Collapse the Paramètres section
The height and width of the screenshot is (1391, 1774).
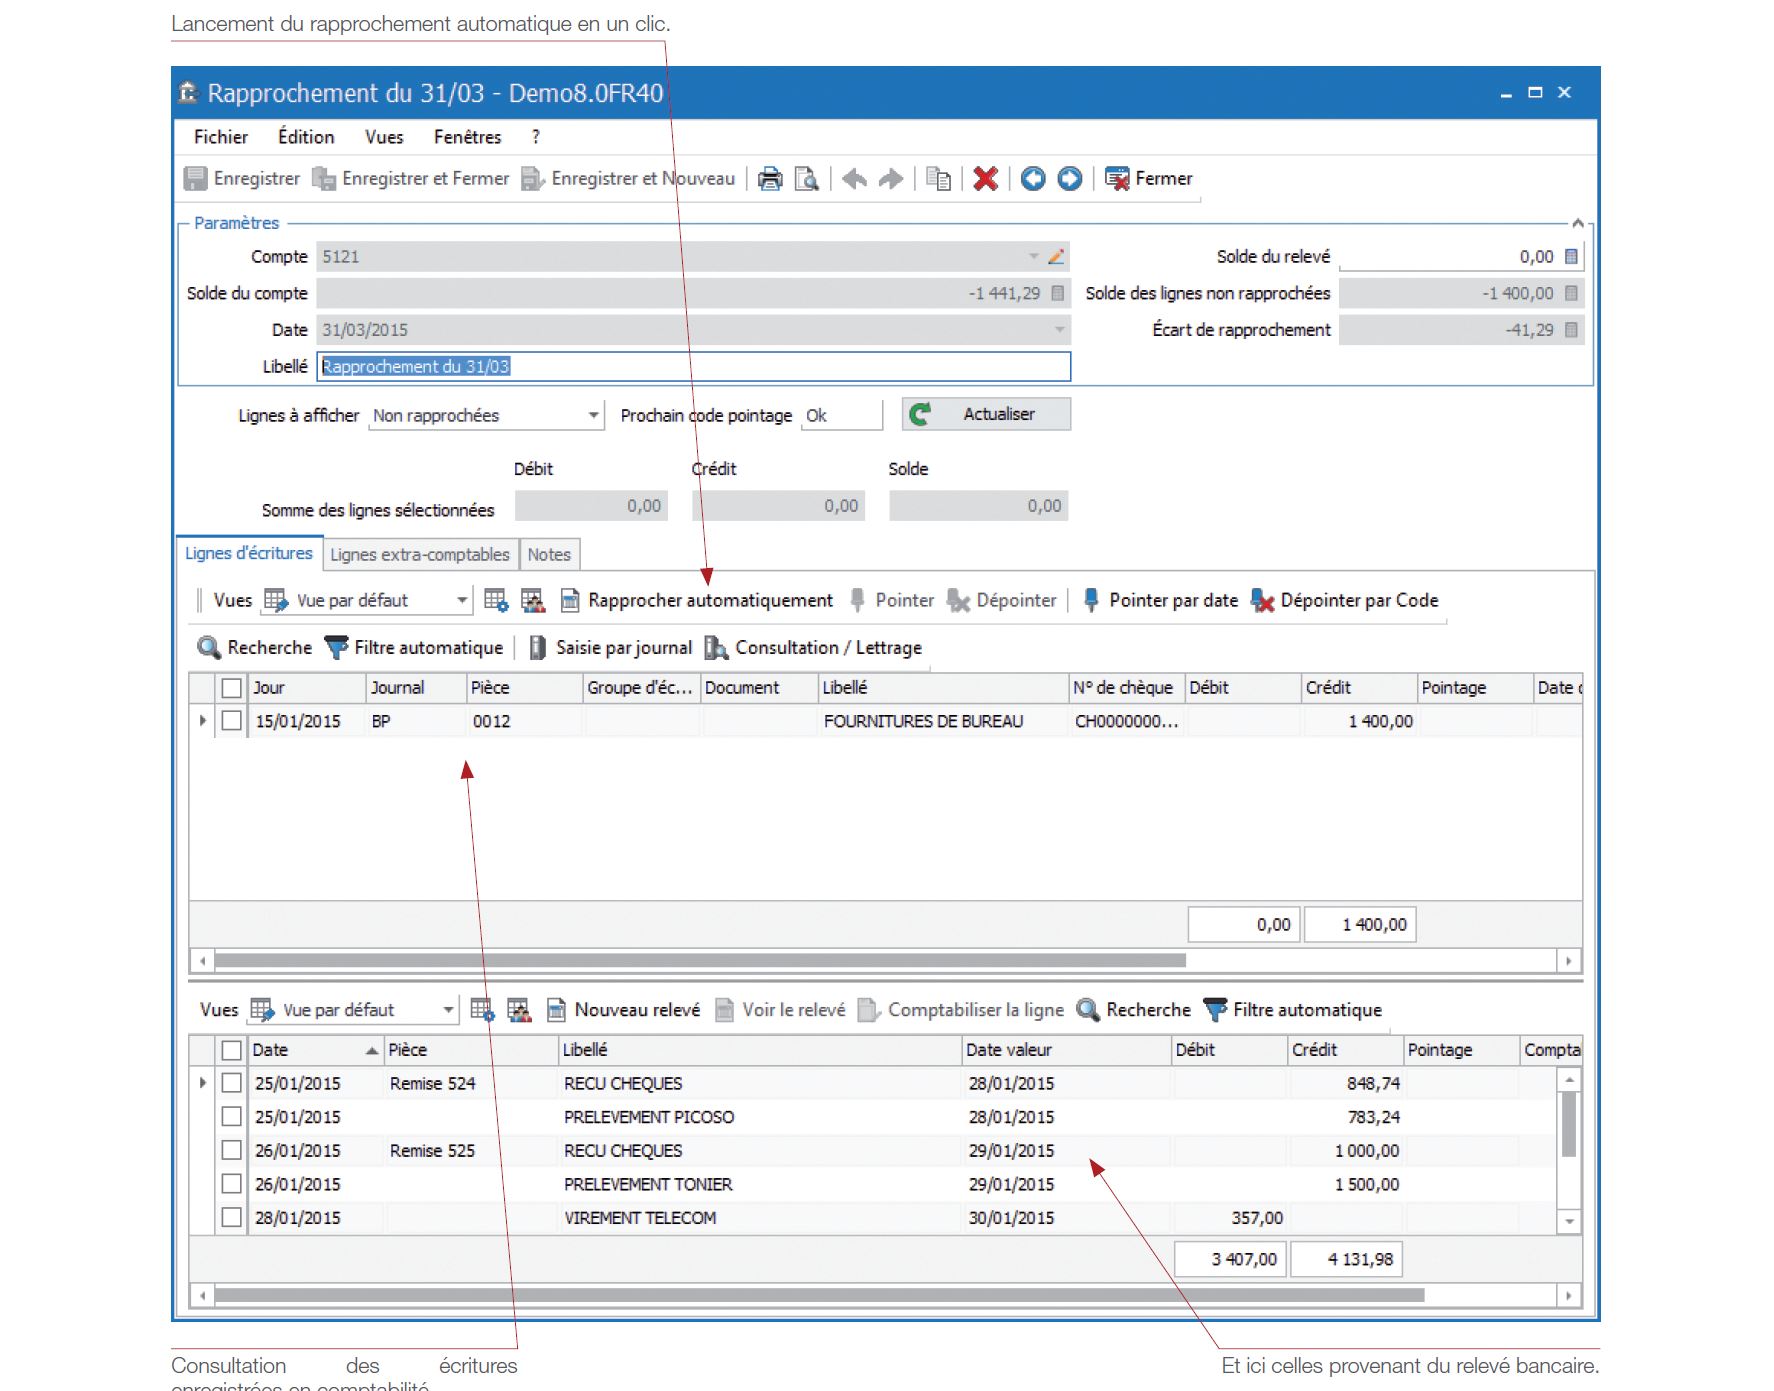[1577, 223]
